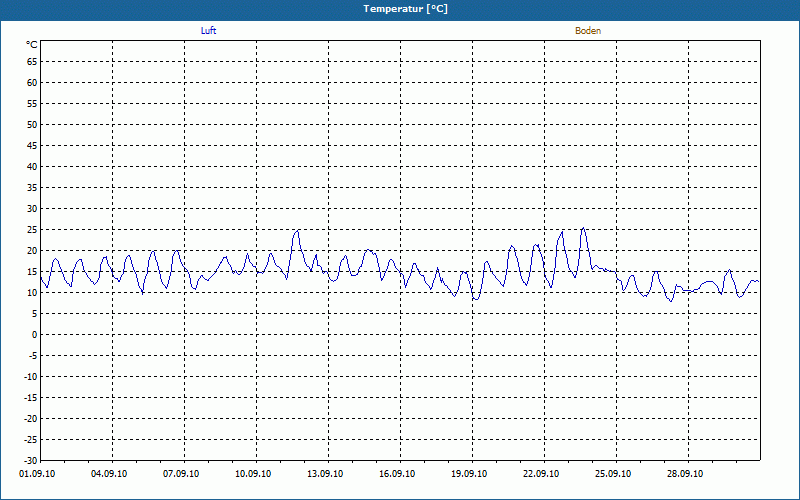Click the -15 y-axis value
Screen dimensions: 800x500
tap(31, 397)
